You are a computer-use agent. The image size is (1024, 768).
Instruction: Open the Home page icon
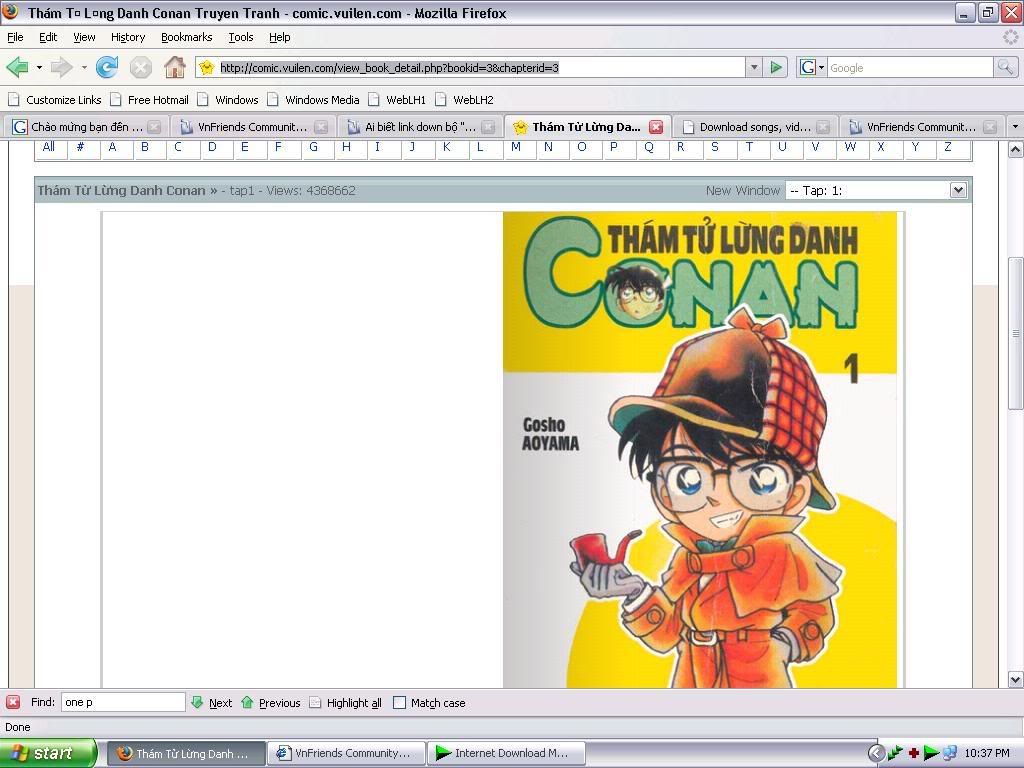tap(174, 67)
